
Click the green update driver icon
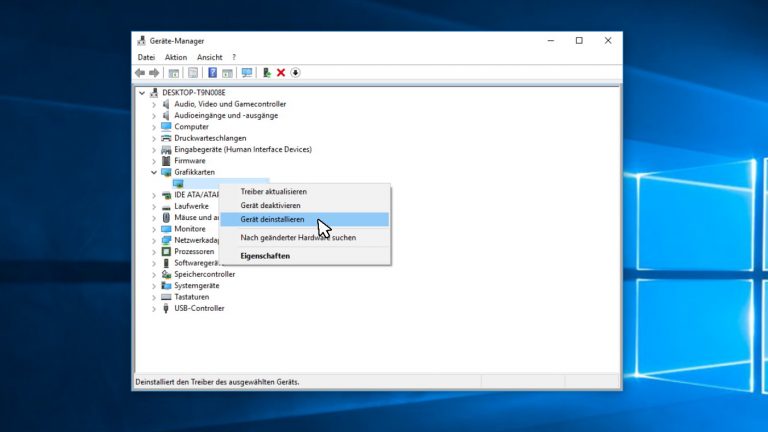[267, 73]
